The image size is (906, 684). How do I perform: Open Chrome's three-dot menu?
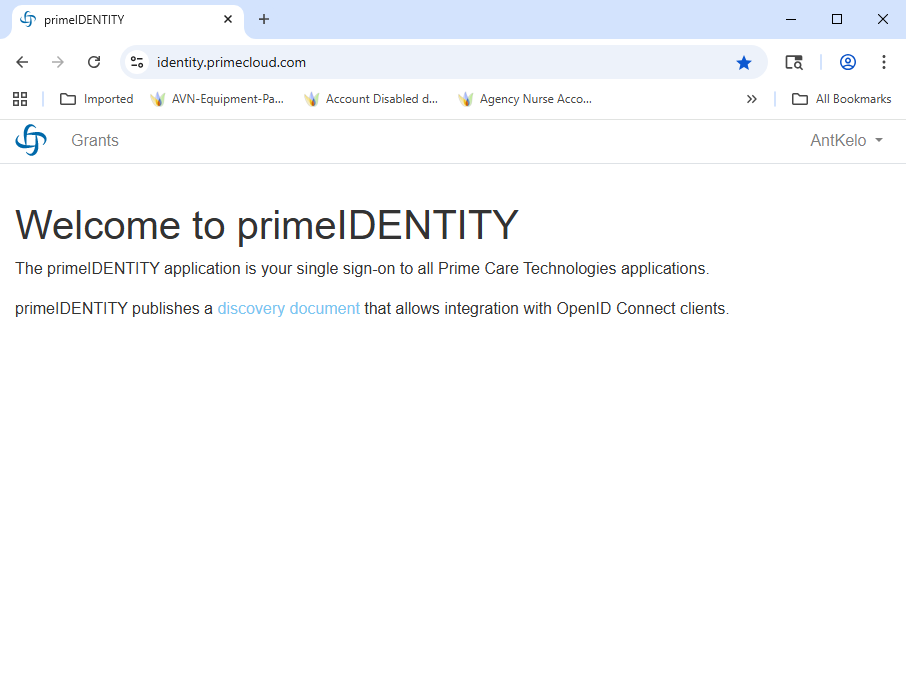click(x=883, y=62)
